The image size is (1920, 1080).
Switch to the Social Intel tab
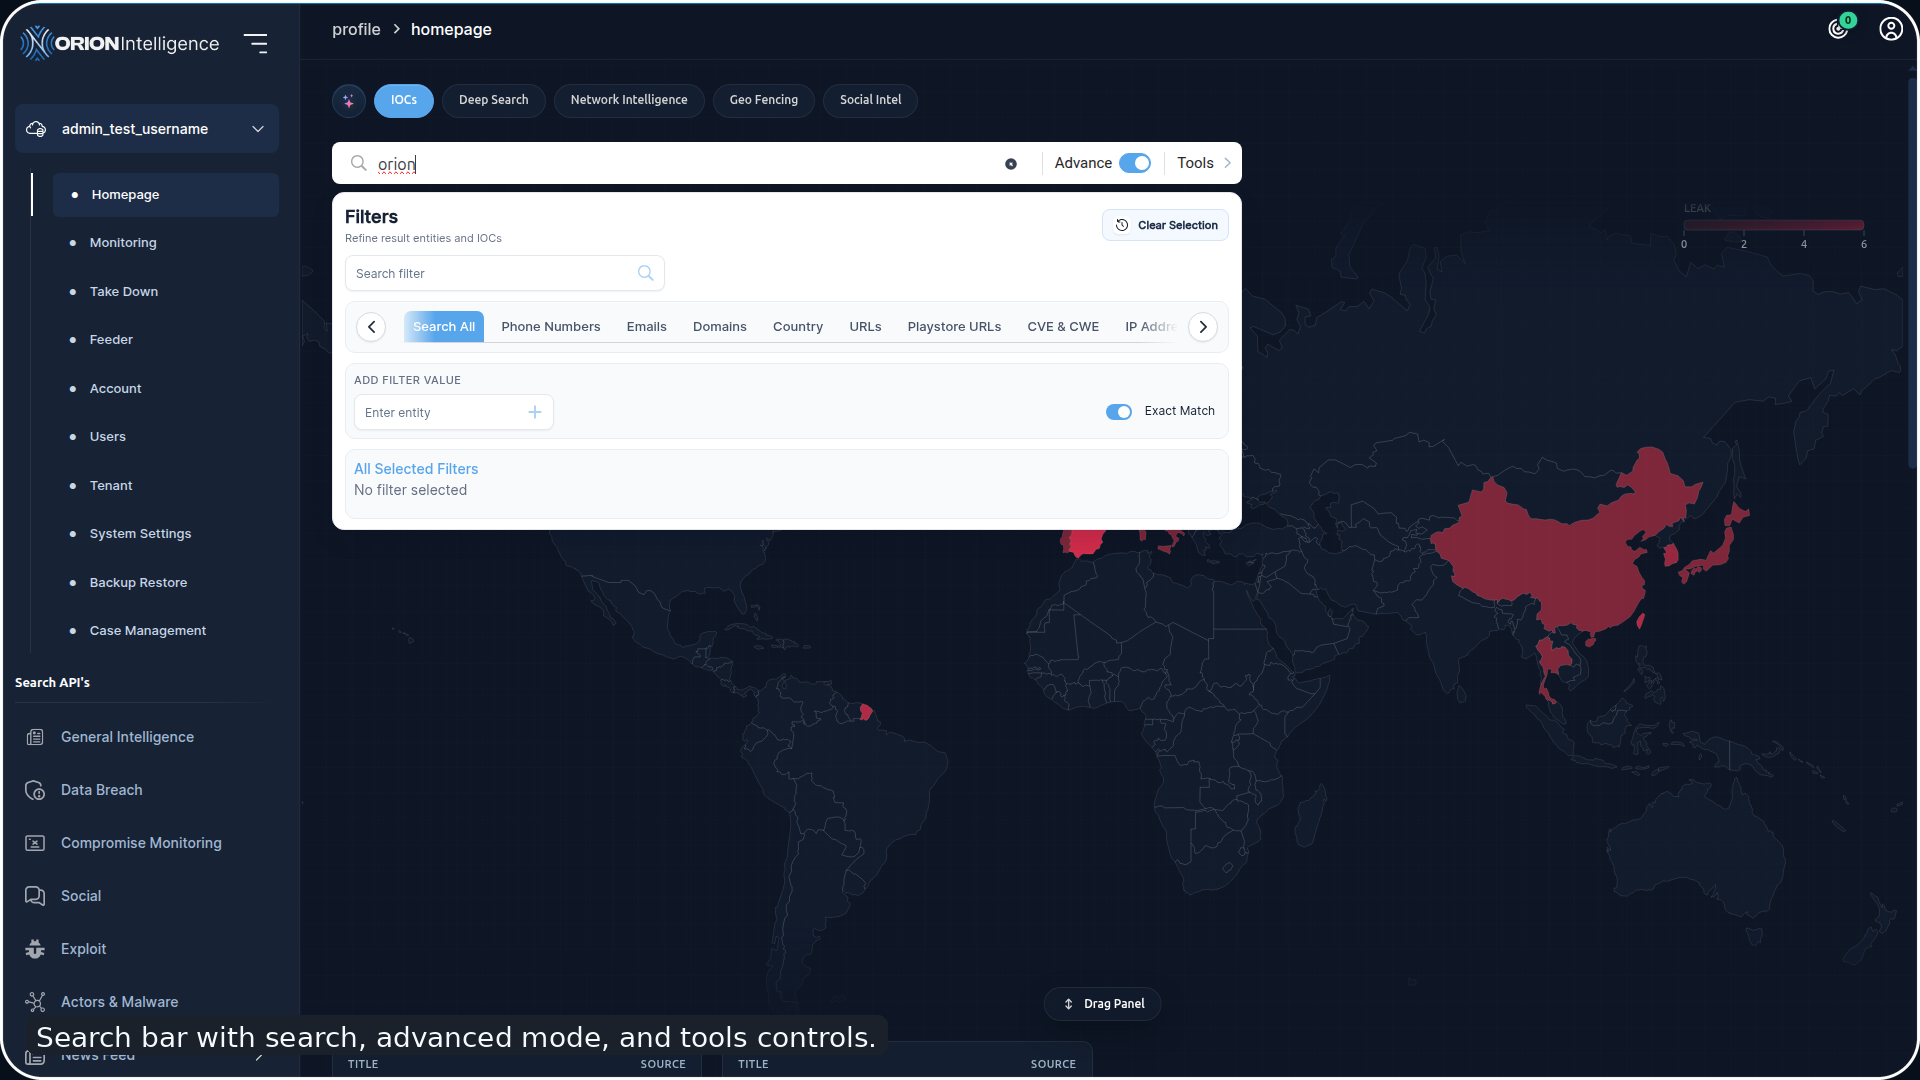[x=871, y=100]
